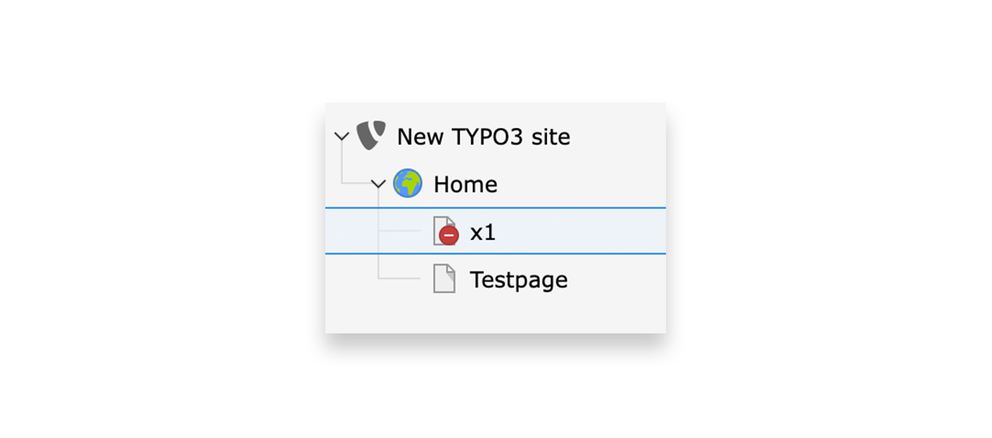Screen dimensions: 992x438
Task: Click the TYPO3 logo icon
Action: click(371, 135)
